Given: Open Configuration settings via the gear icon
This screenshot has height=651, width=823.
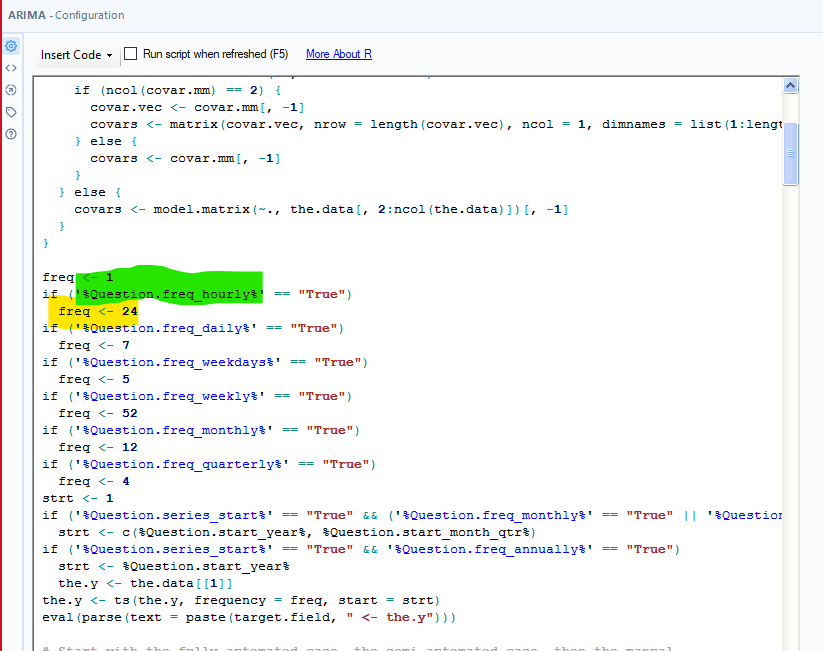Looking at the screenshot, I should 11,44.
